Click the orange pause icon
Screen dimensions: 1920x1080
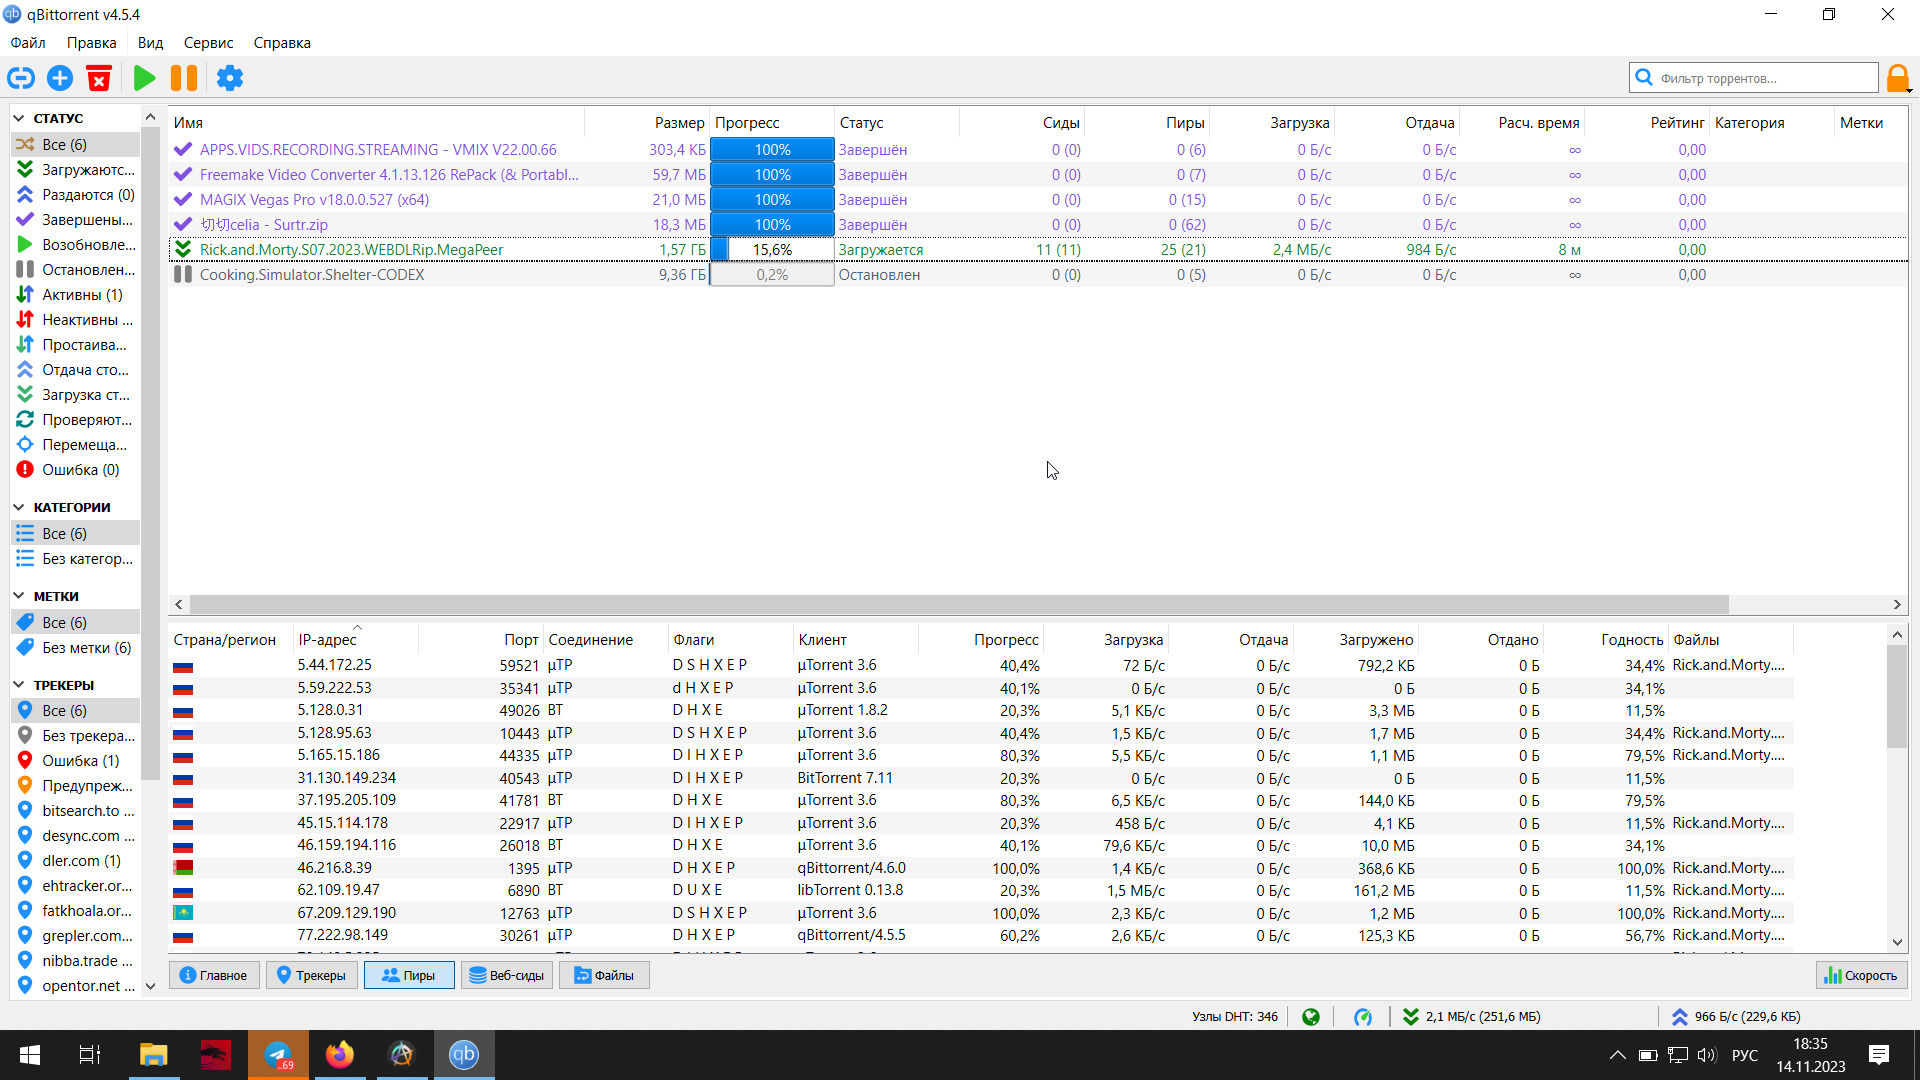tap(184, 78)
